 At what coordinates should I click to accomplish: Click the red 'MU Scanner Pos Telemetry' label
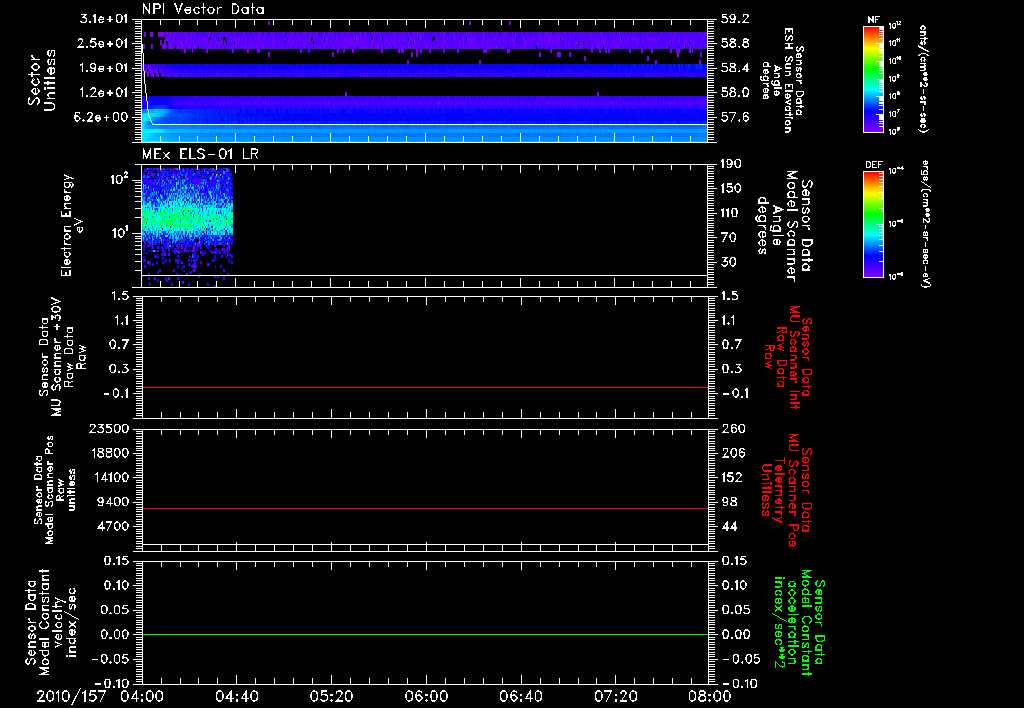click(x=786, y=490)
